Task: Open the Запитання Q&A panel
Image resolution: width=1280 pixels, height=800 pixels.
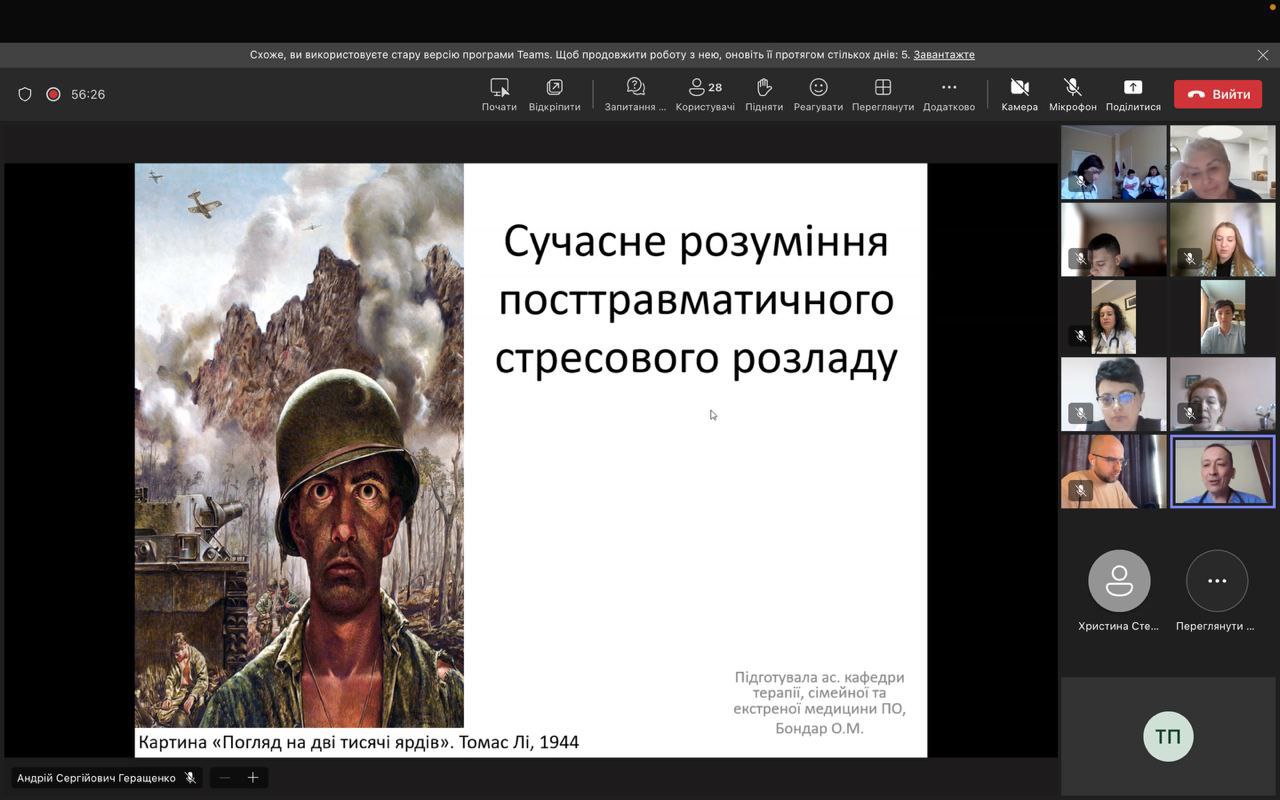Action: pyautogui.click(x=635, y=94)
